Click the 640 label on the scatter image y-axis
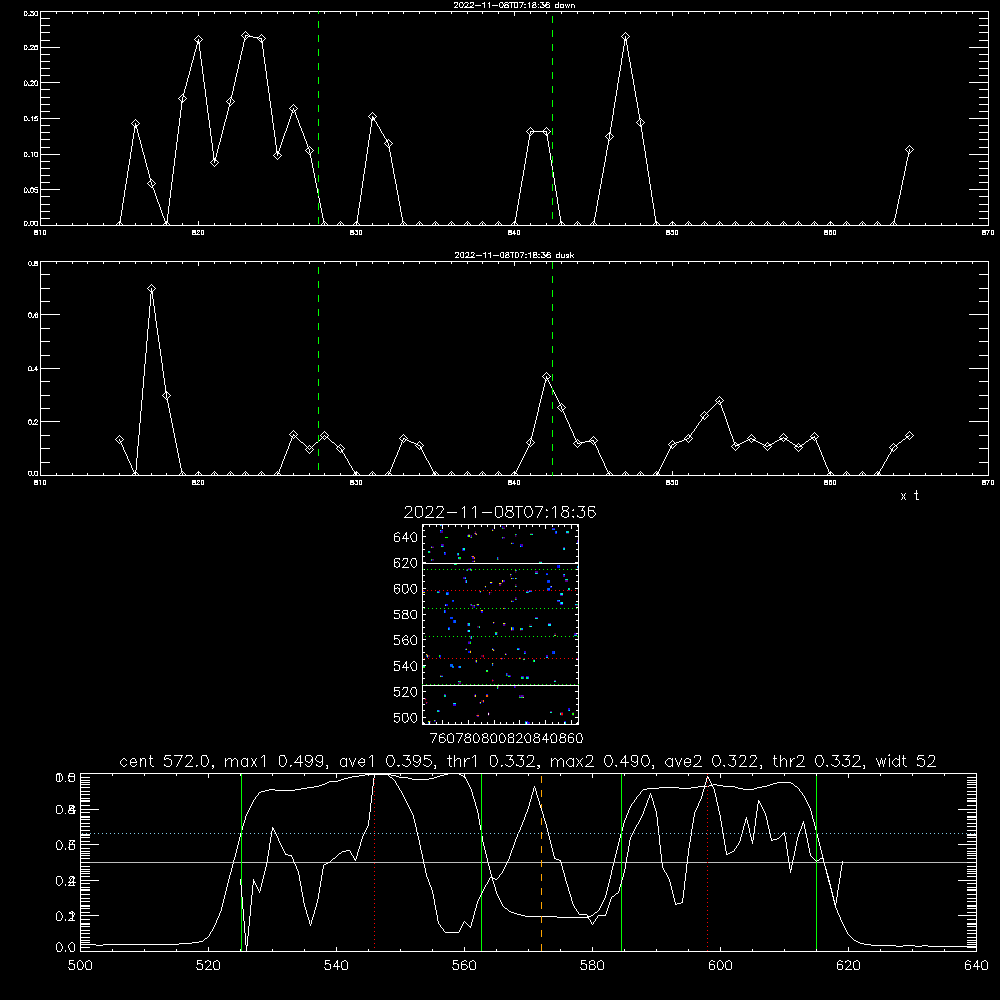The width and height of the screenshot is (1000, 1000). [405, 537]
